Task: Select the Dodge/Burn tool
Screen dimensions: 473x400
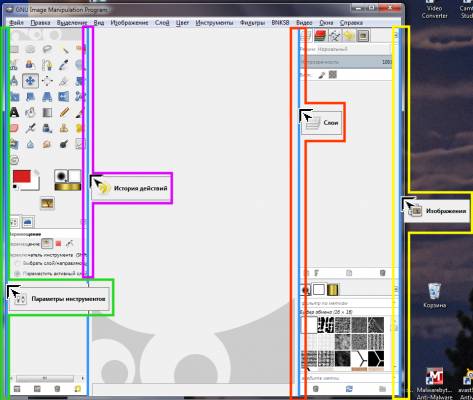Action: click(x=64, y=144)
